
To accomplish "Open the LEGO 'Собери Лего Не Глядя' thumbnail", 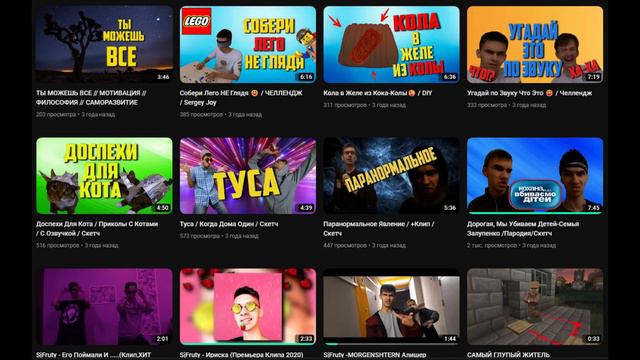I will (248, 44).
